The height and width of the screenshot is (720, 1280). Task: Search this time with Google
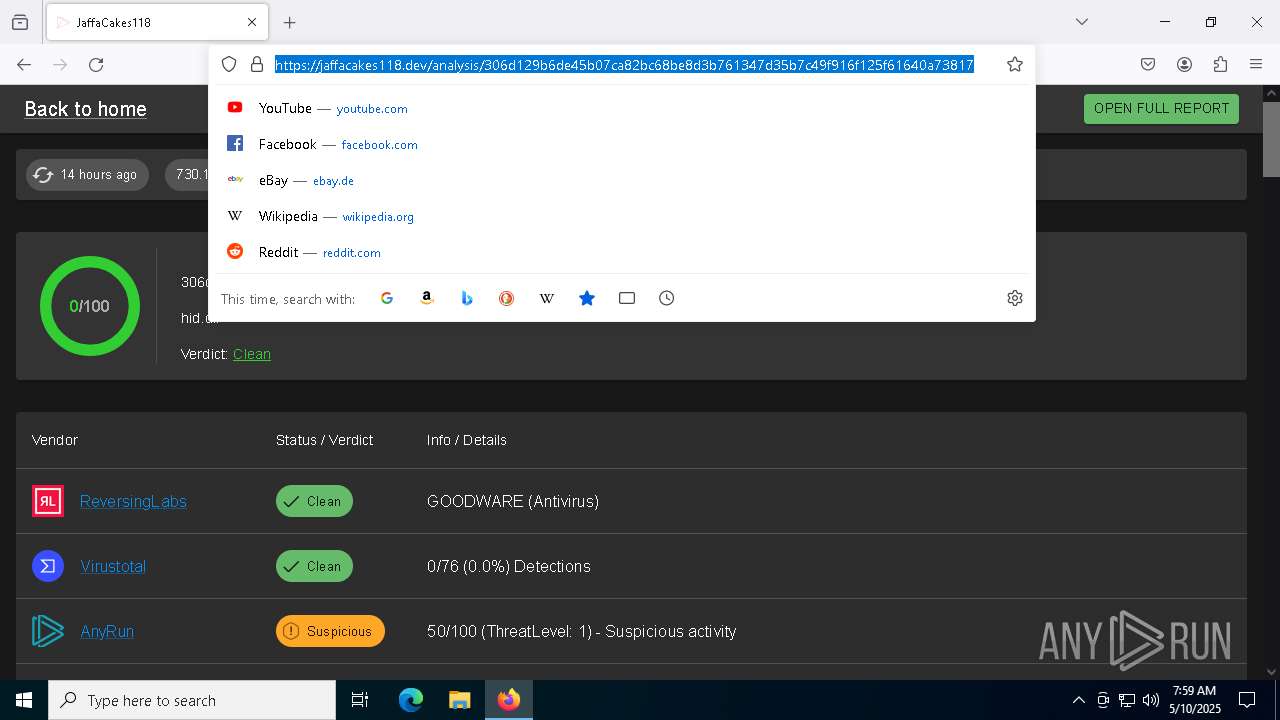(x=387, y=298)
